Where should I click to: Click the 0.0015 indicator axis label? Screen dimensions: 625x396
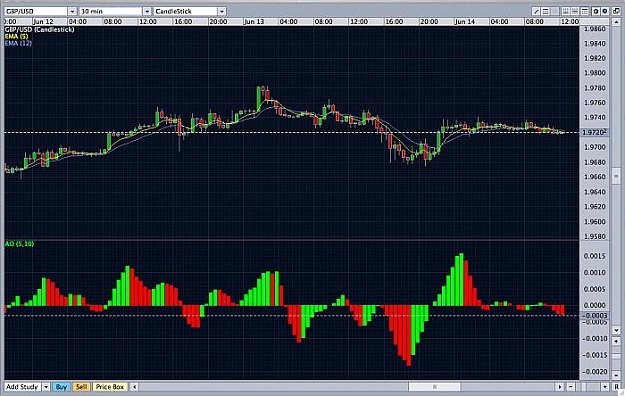[595, 256]
